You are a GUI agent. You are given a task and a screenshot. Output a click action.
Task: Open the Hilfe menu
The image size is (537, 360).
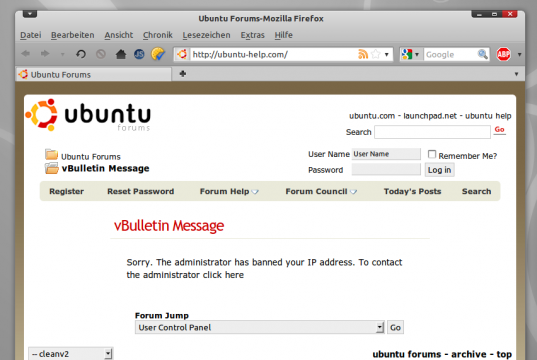[x=284, y=35]
